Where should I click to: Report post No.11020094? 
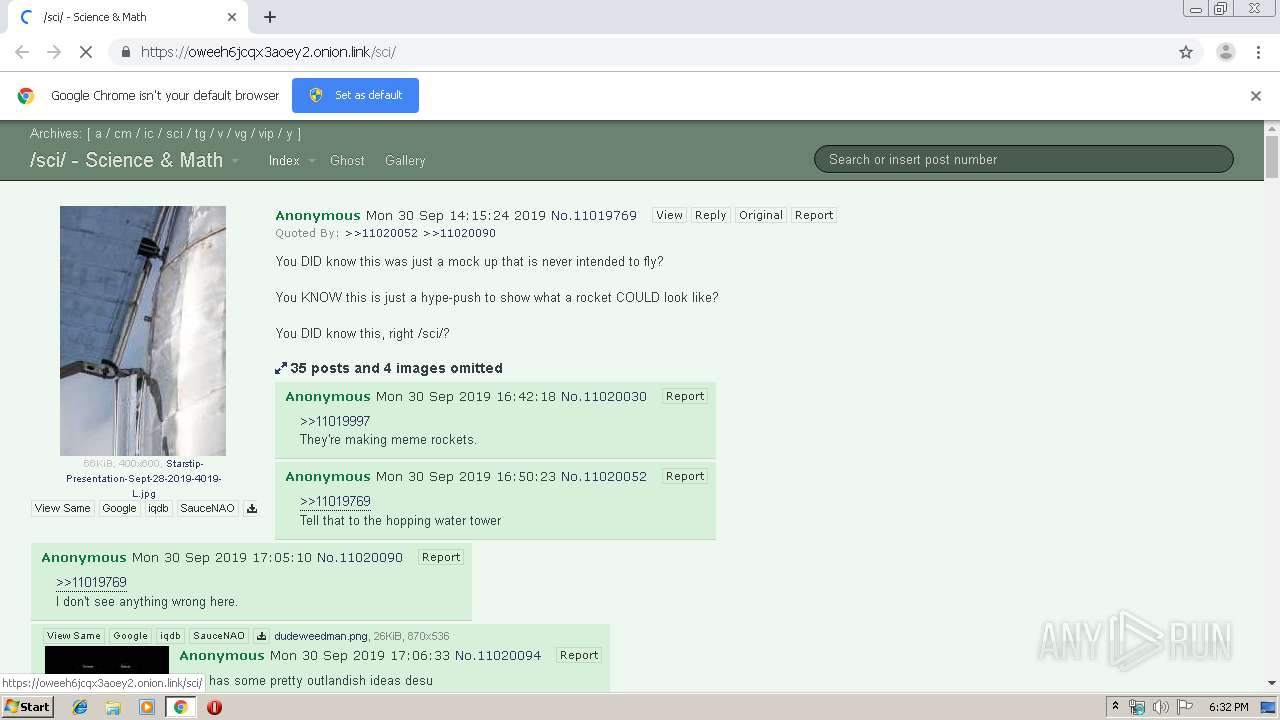(579, 655)
